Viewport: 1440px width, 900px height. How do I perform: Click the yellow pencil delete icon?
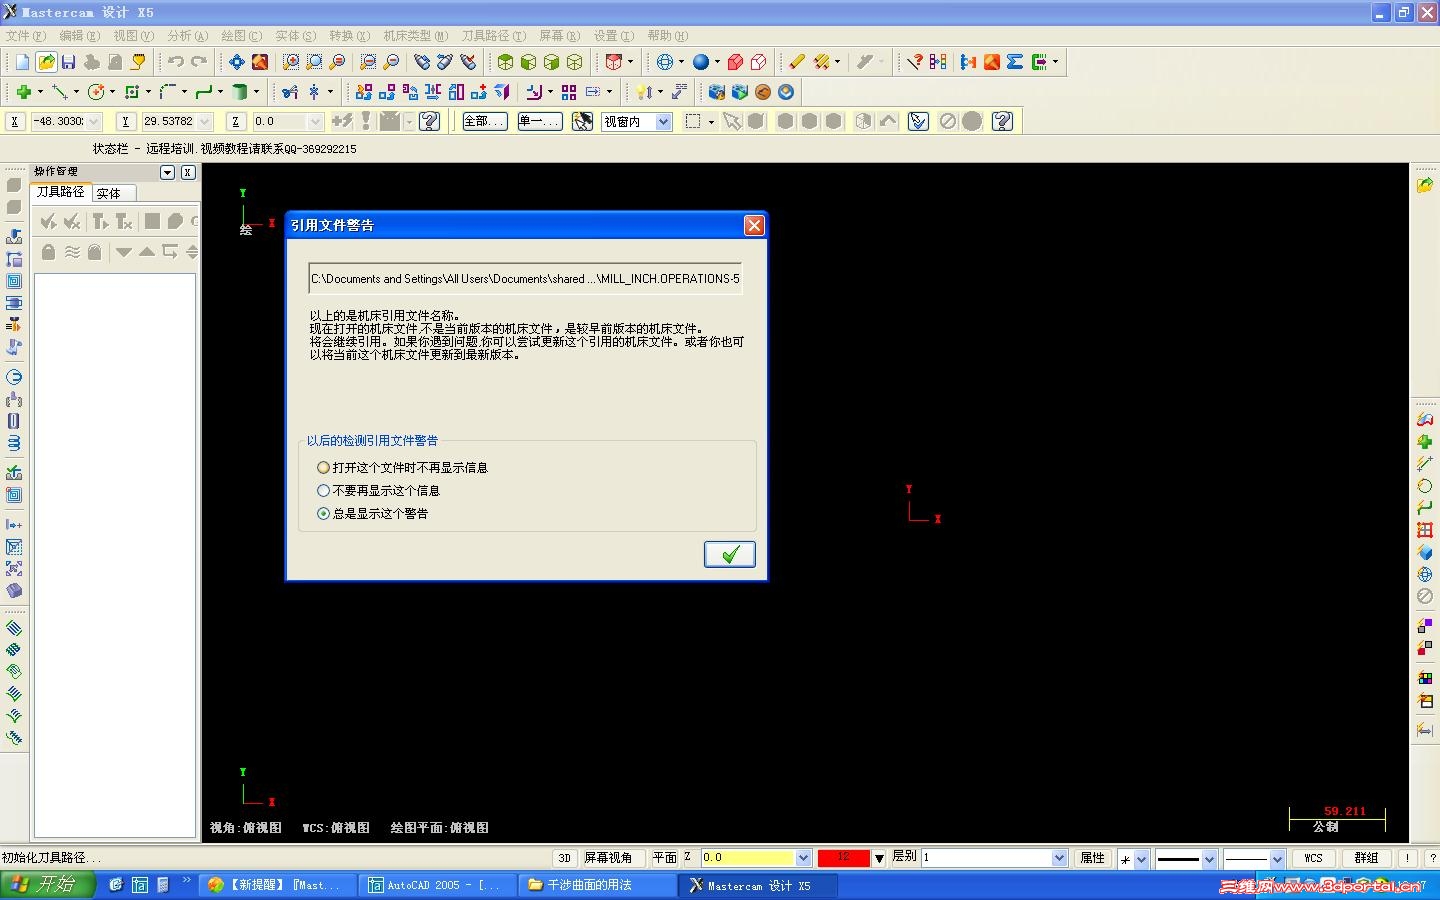click(x=797, y=62)
